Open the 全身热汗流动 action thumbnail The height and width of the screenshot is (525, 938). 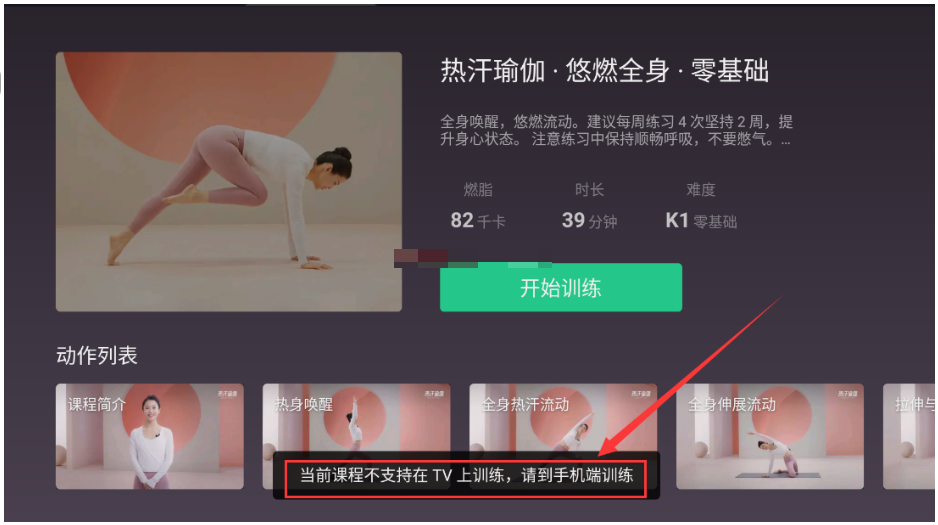coord(563,417)
